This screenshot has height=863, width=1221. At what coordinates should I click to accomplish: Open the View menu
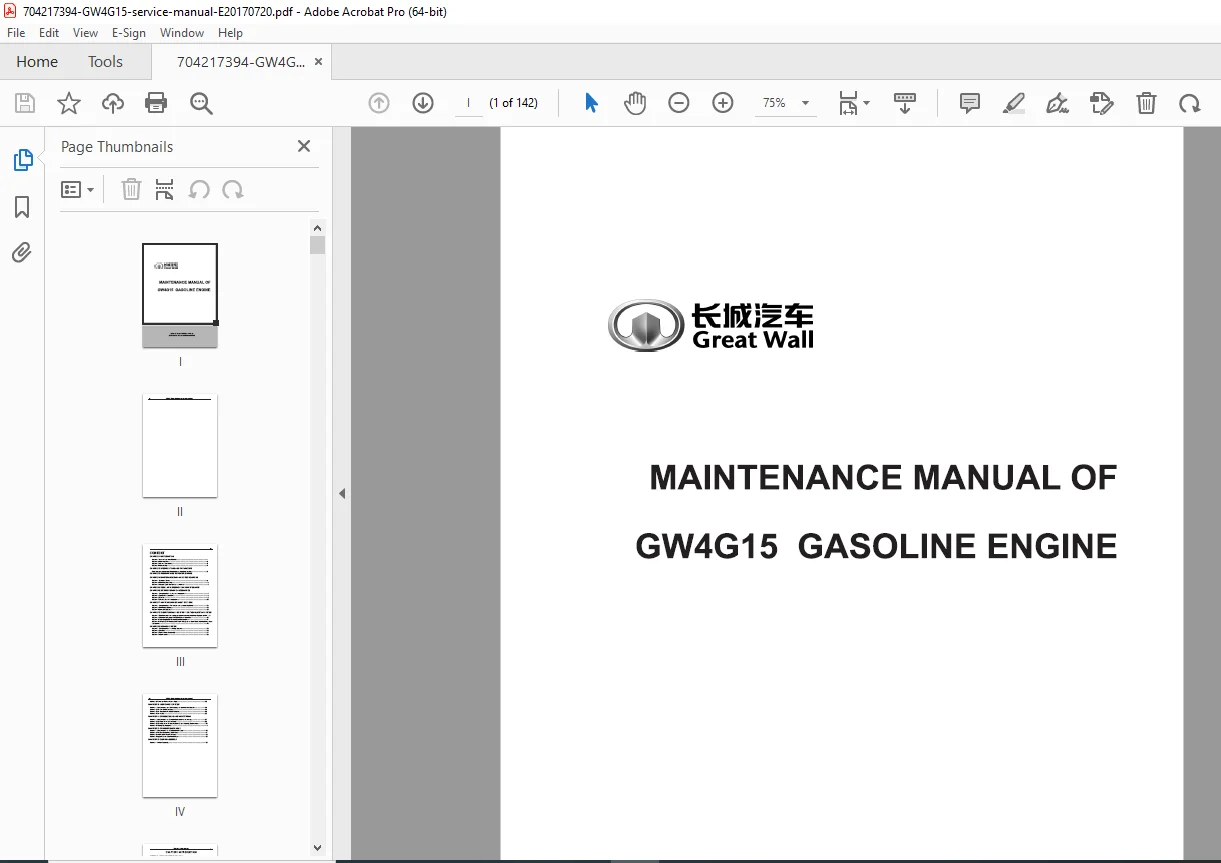click(x=85, y=33)
